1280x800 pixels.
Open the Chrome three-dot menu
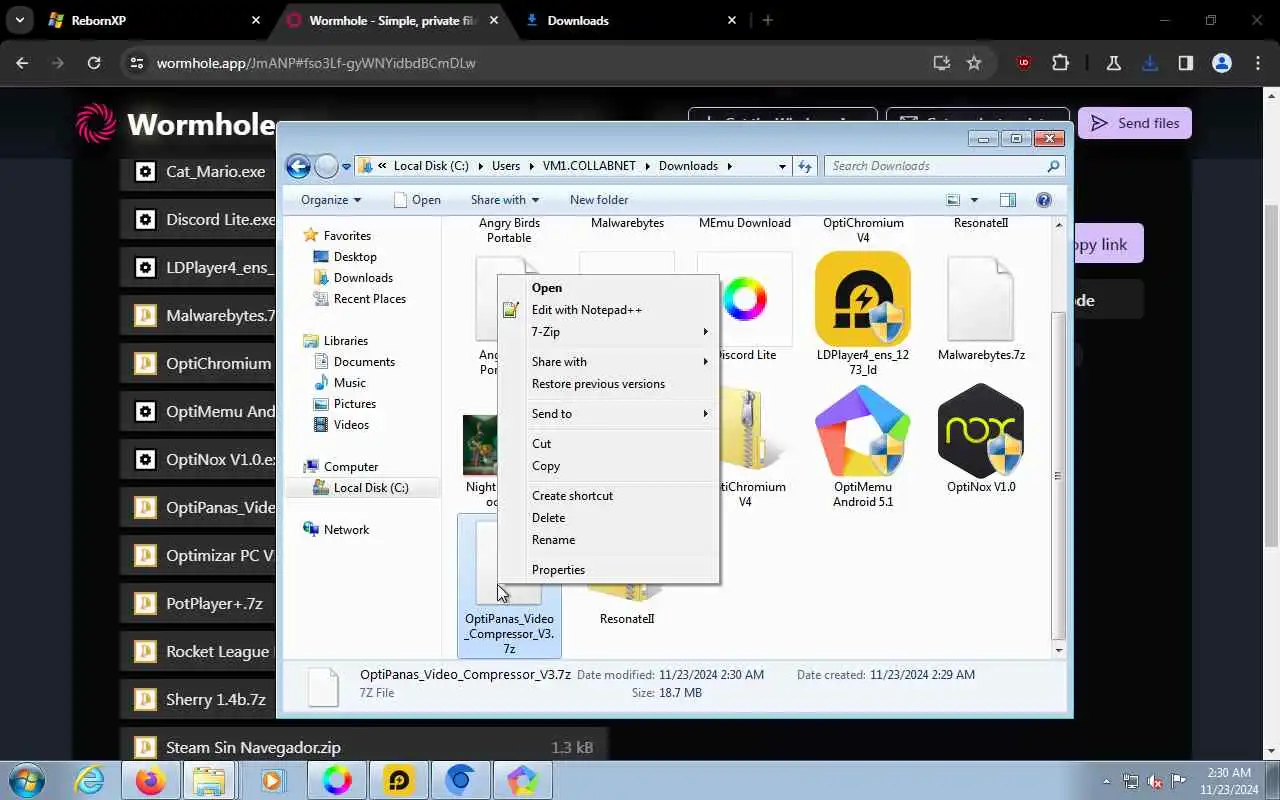[1258, 63]
